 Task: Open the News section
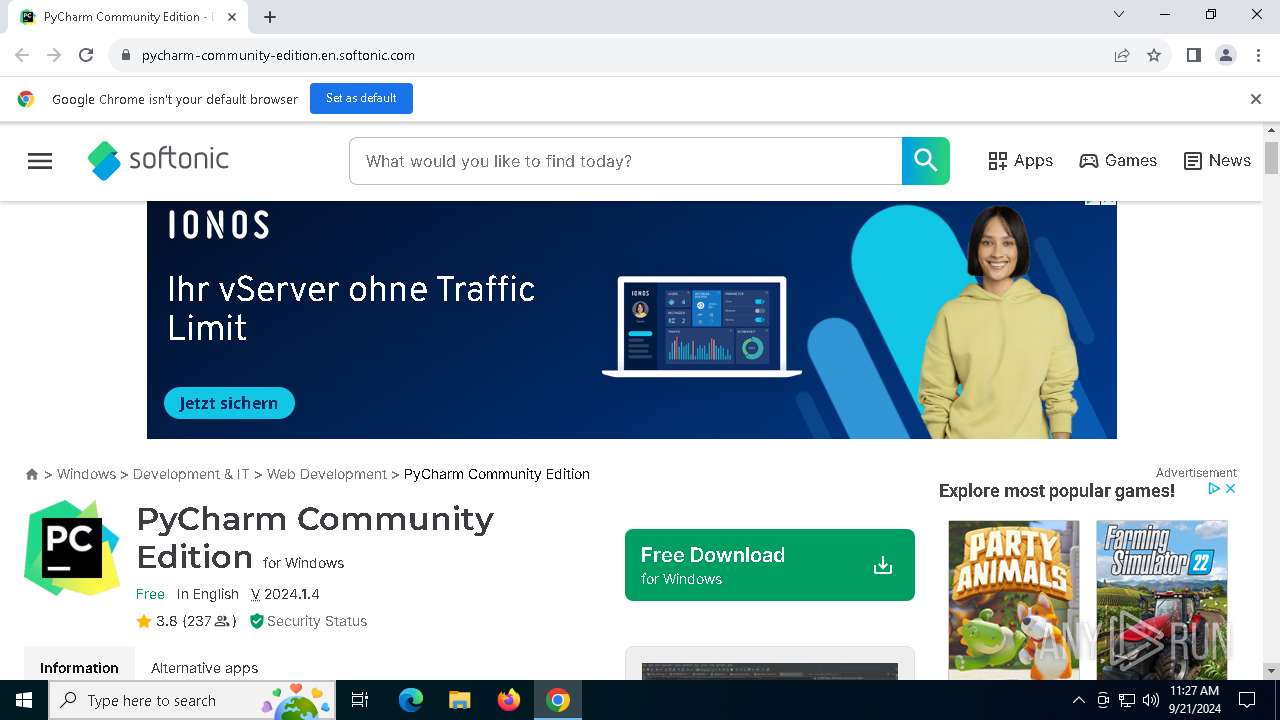[x=1217, y=161]
